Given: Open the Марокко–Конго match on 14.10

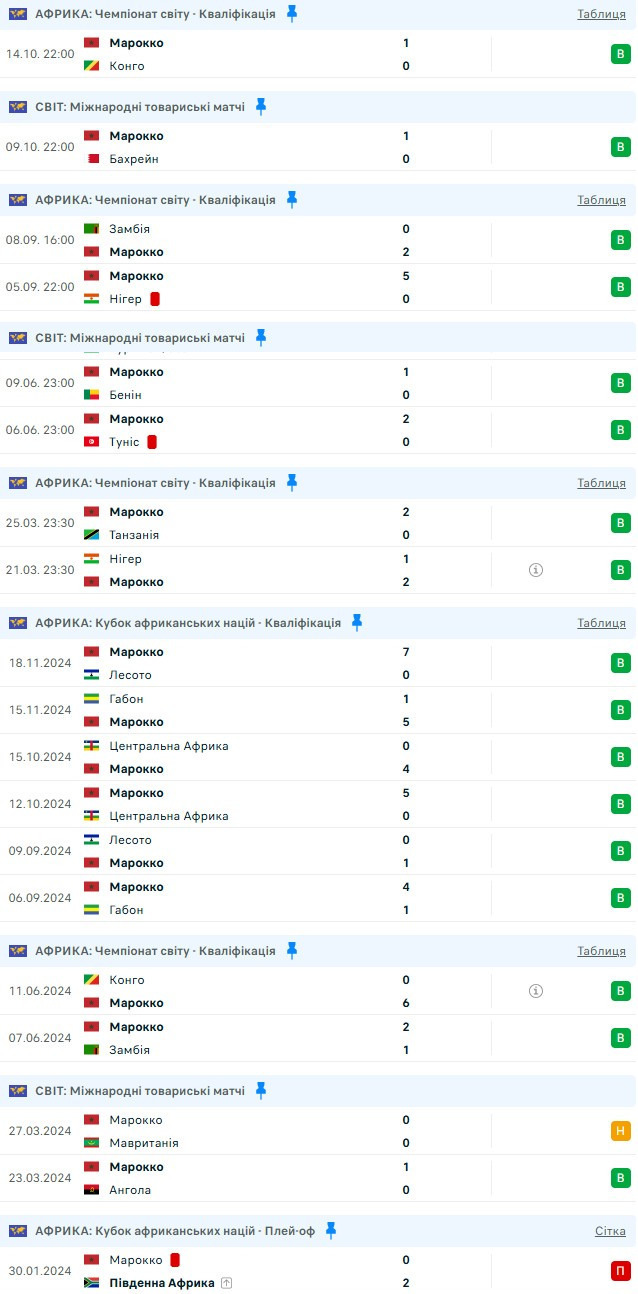Looking at the screenshot, I should tap(250, 54).
